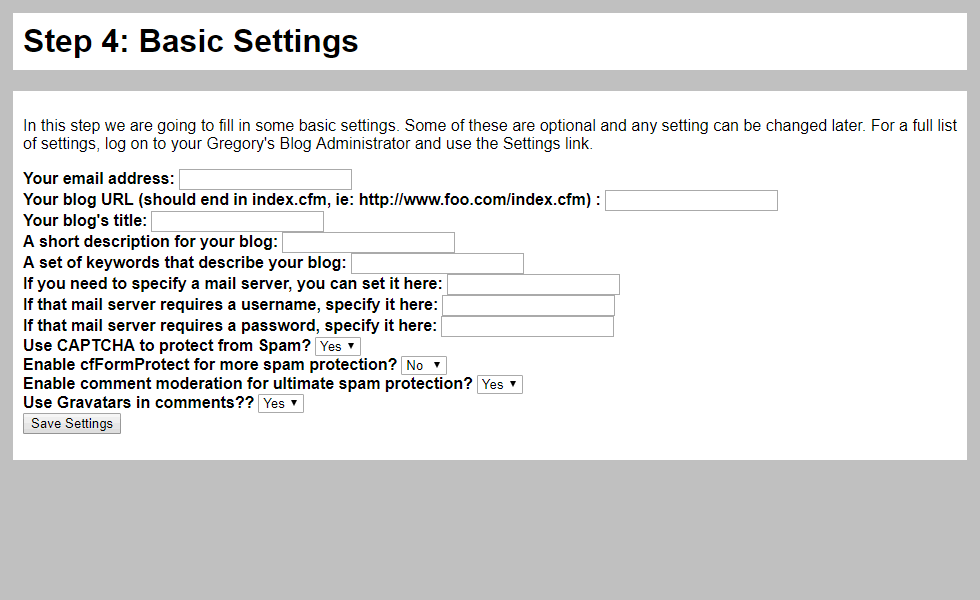The width and height of the screenshot is (980, 600).
Task: Click the 'Your email address' label
Action: coord(99,179)
